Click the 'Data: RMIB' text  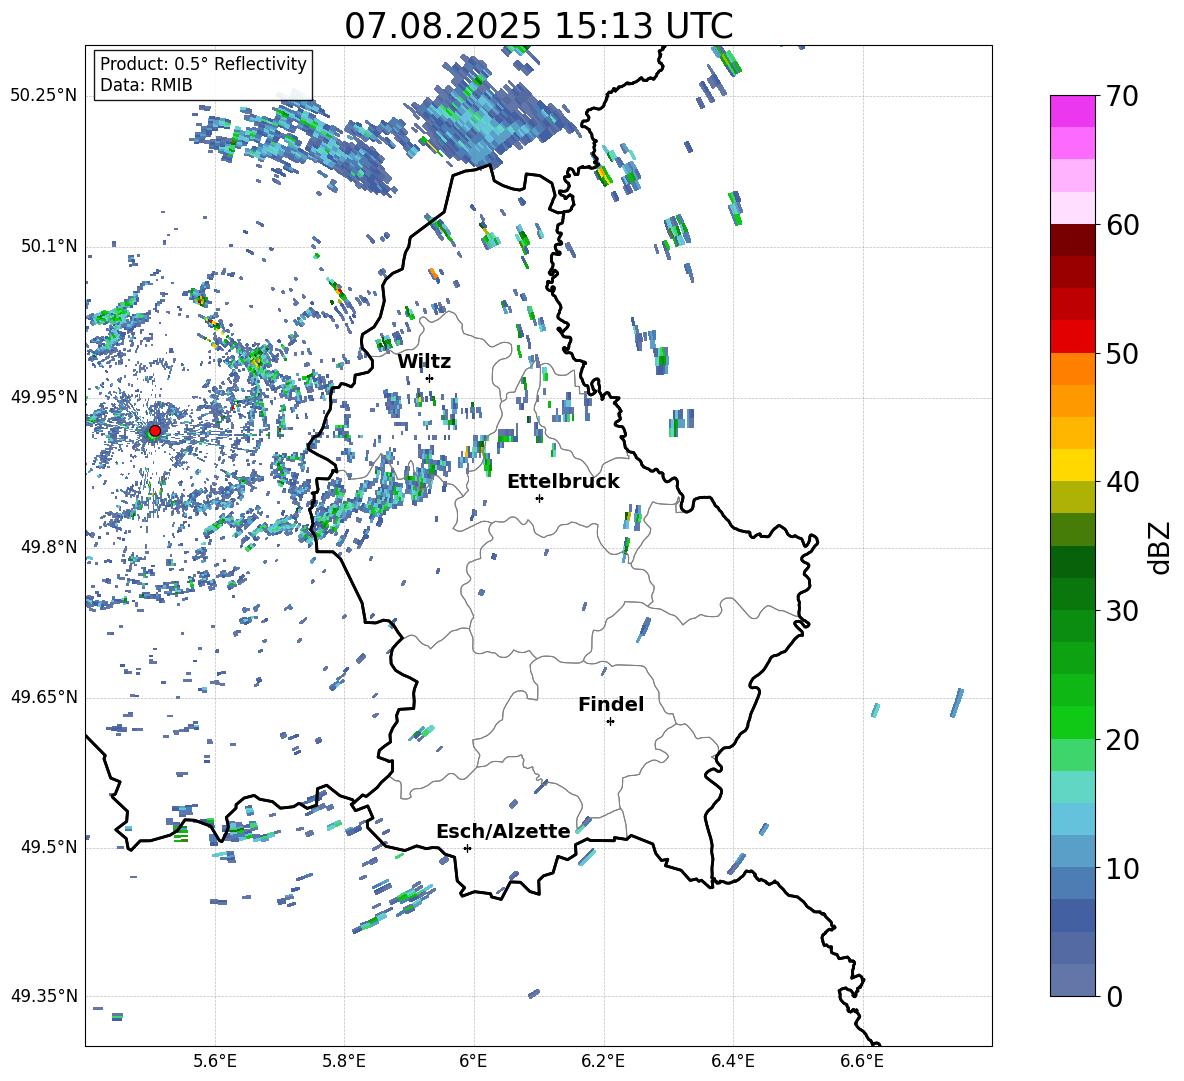coord(146,85)
